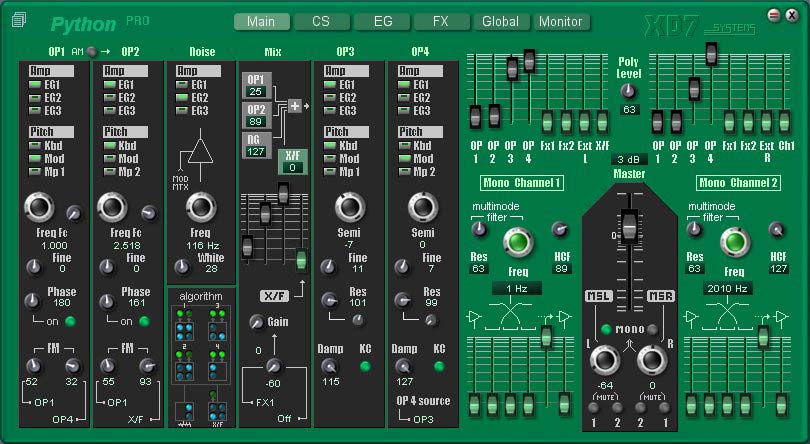Open the Global tab

coord(500,22)
